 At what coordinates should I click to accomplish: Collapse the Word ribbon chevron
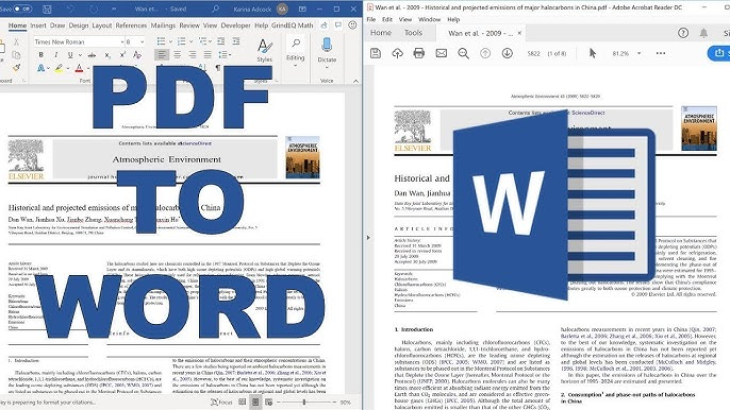(x=356, y=81)
